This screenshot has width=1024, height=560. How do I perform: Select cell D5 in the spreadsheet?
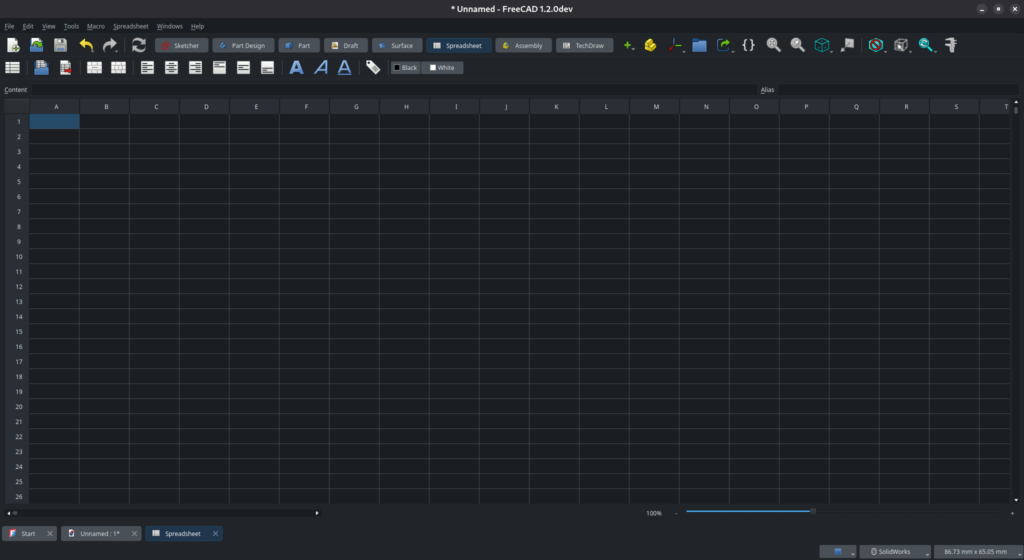[204, 181]
